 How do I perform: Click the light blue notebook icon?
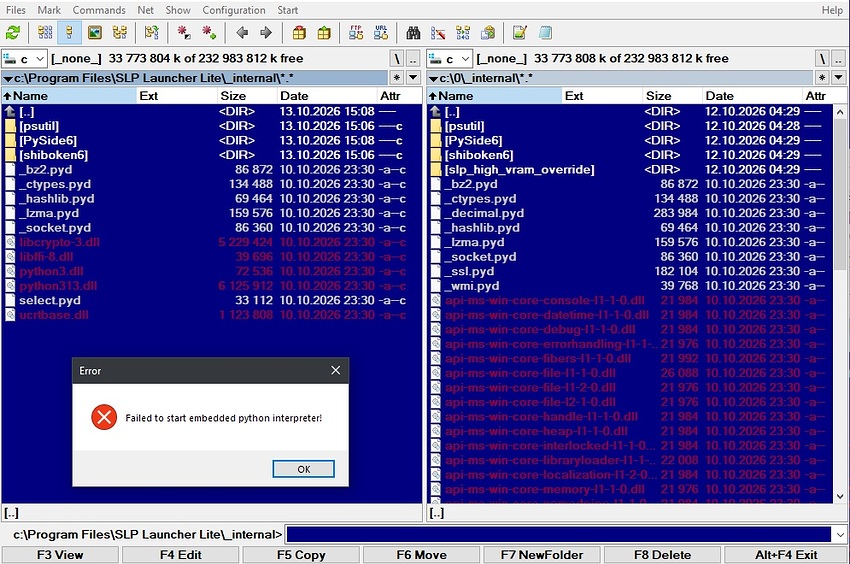(545, 33)
